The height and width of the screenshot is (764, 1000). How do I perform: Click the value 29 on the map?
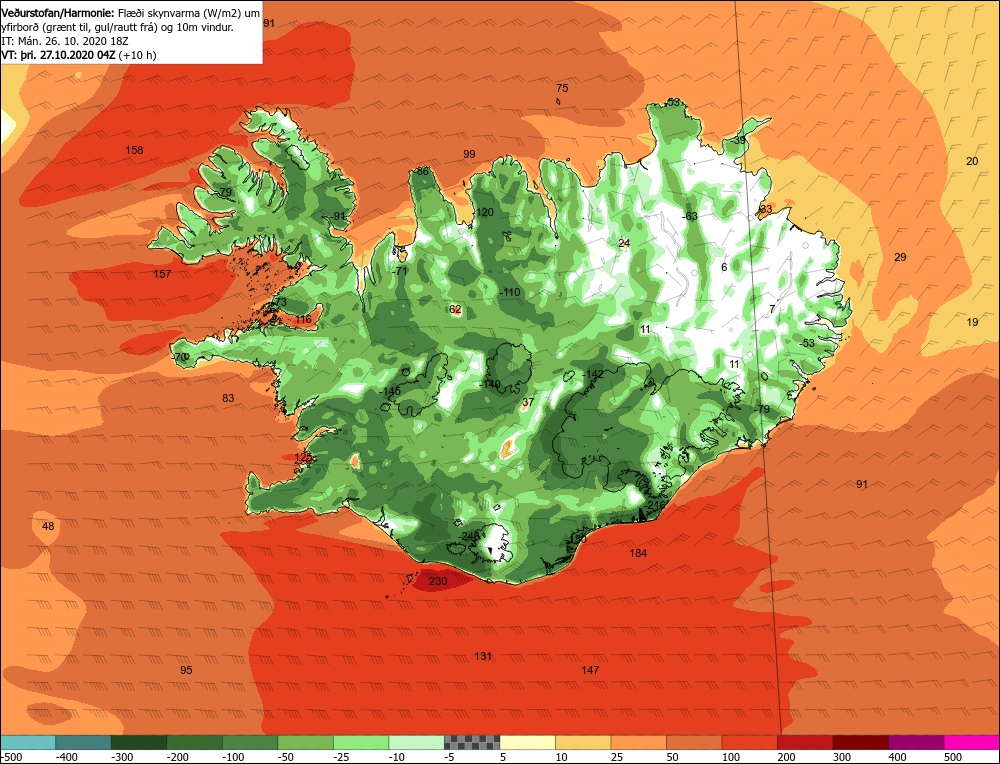point(900,257)
